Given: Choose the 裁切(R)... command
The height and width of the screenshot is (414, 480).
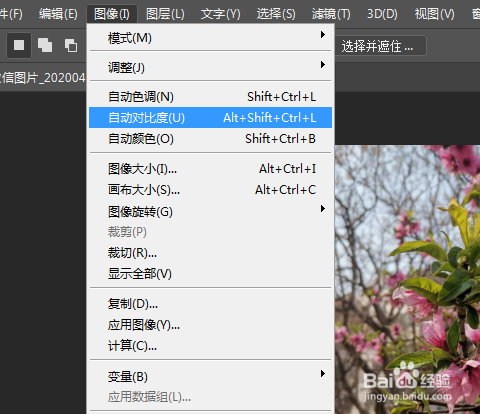Looking at the screenshot, I should [210, 253].
